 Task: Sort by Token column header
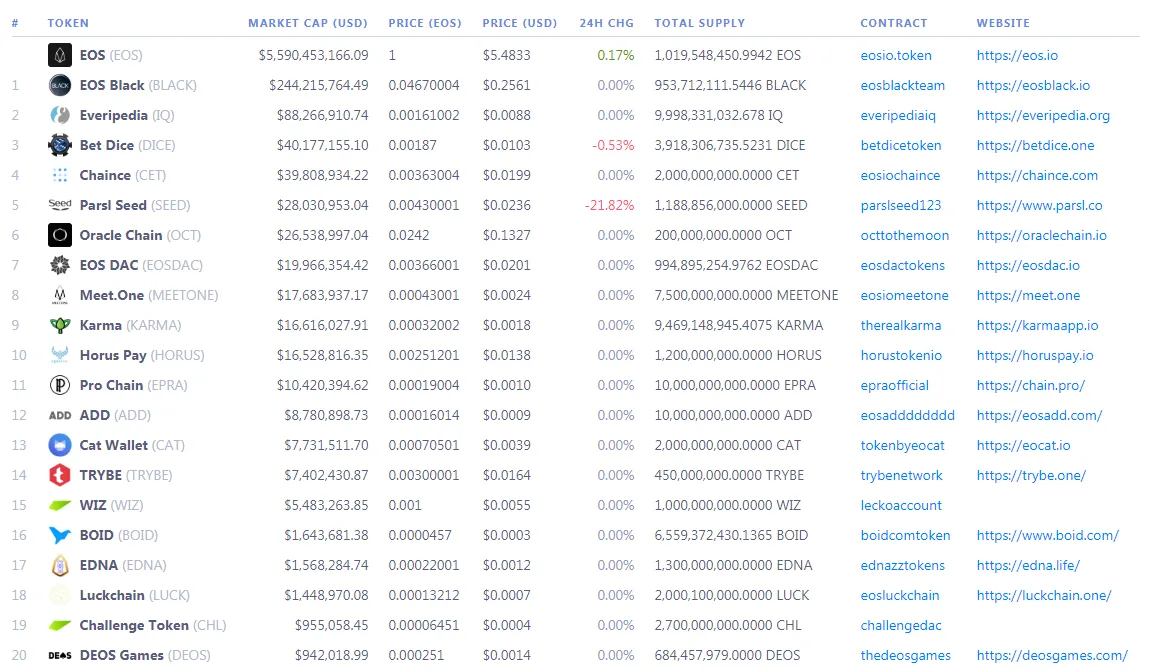click(x=68, y=23)
